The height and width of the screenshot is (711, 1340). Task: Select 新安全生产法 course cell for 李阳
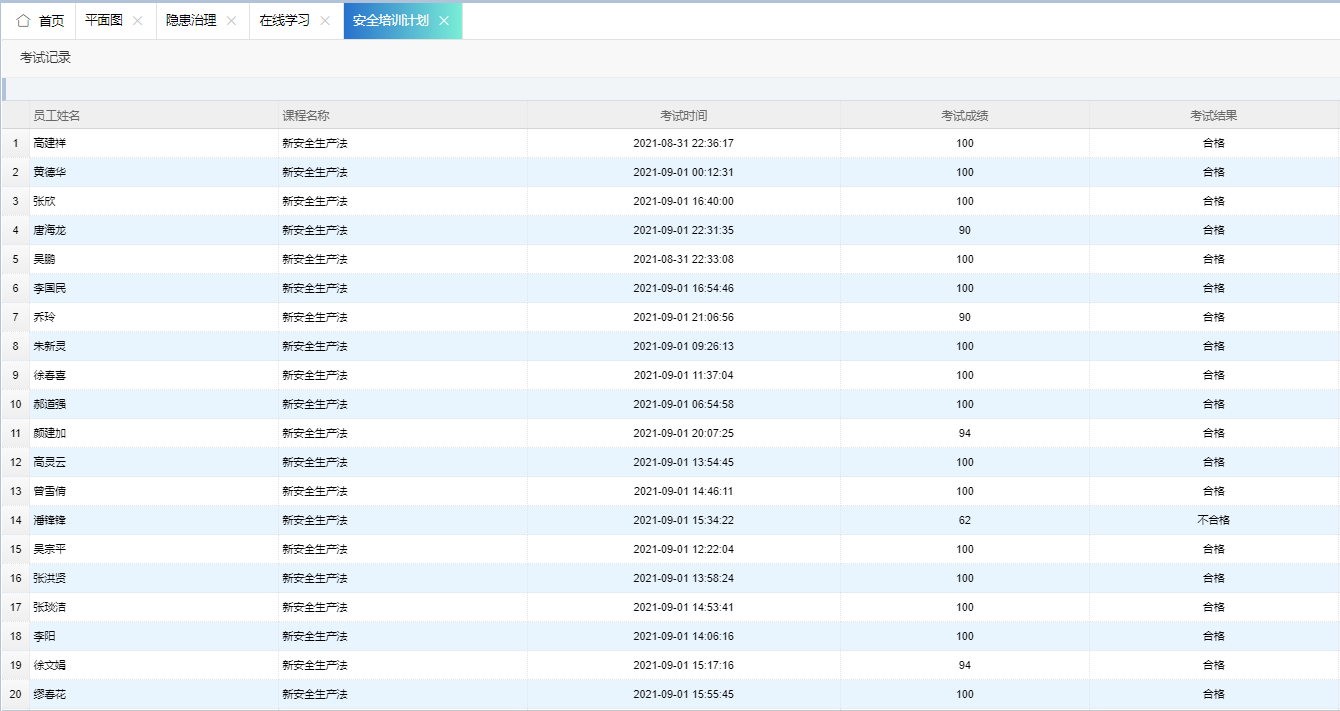[x=315, y=636]
